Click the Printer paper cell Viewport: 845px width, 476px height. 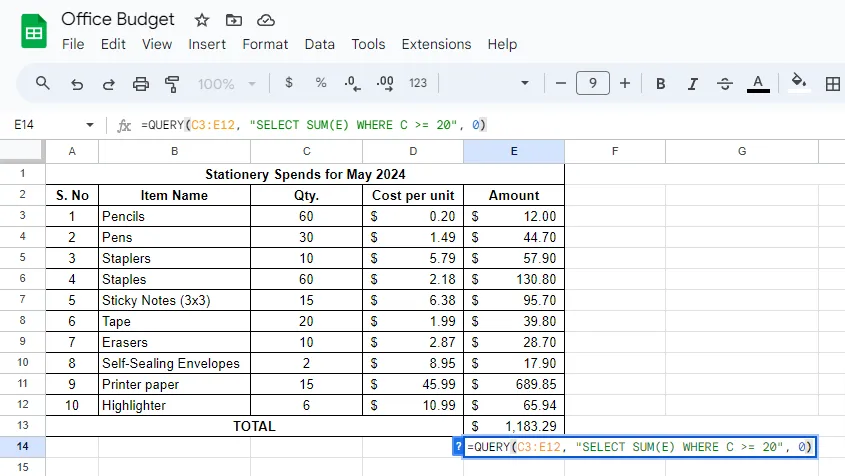[174, 384]
